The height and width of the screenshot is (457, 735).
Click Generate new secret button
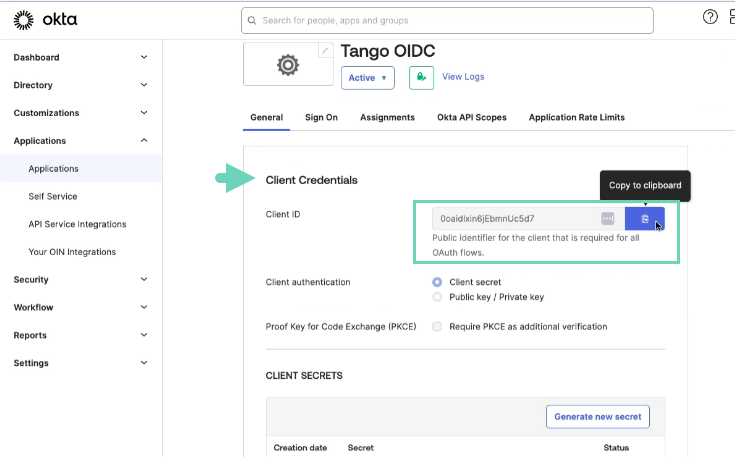[x=597, y=416]
